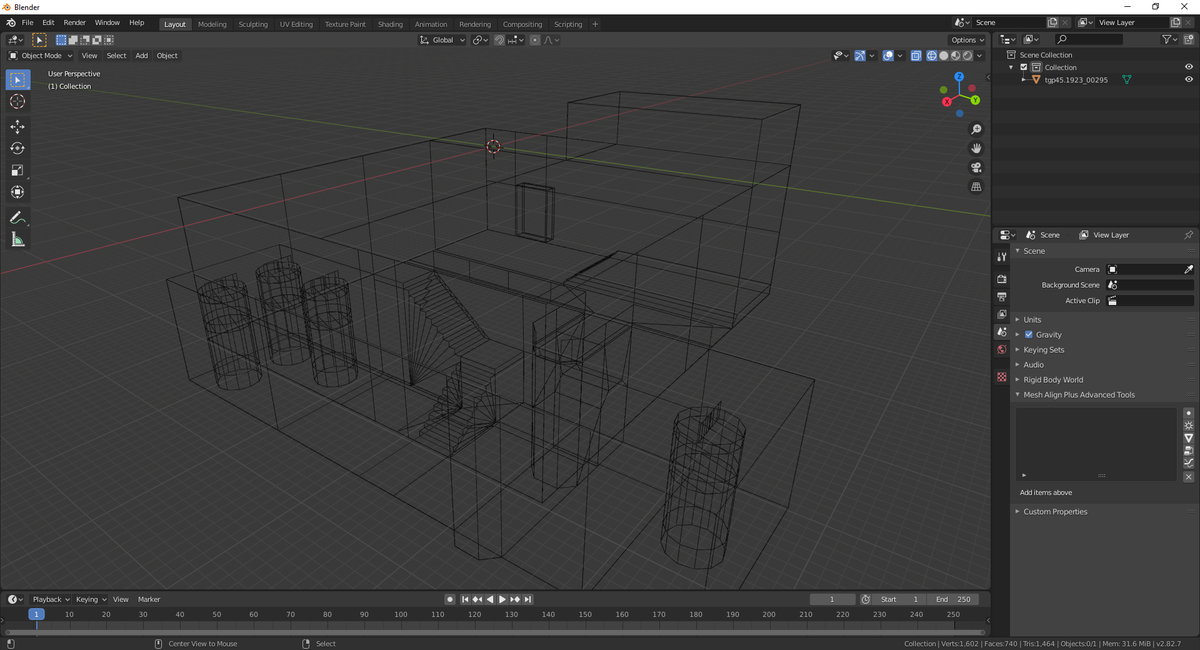
Task: Select the Transform tool
Action: (17, 192)
